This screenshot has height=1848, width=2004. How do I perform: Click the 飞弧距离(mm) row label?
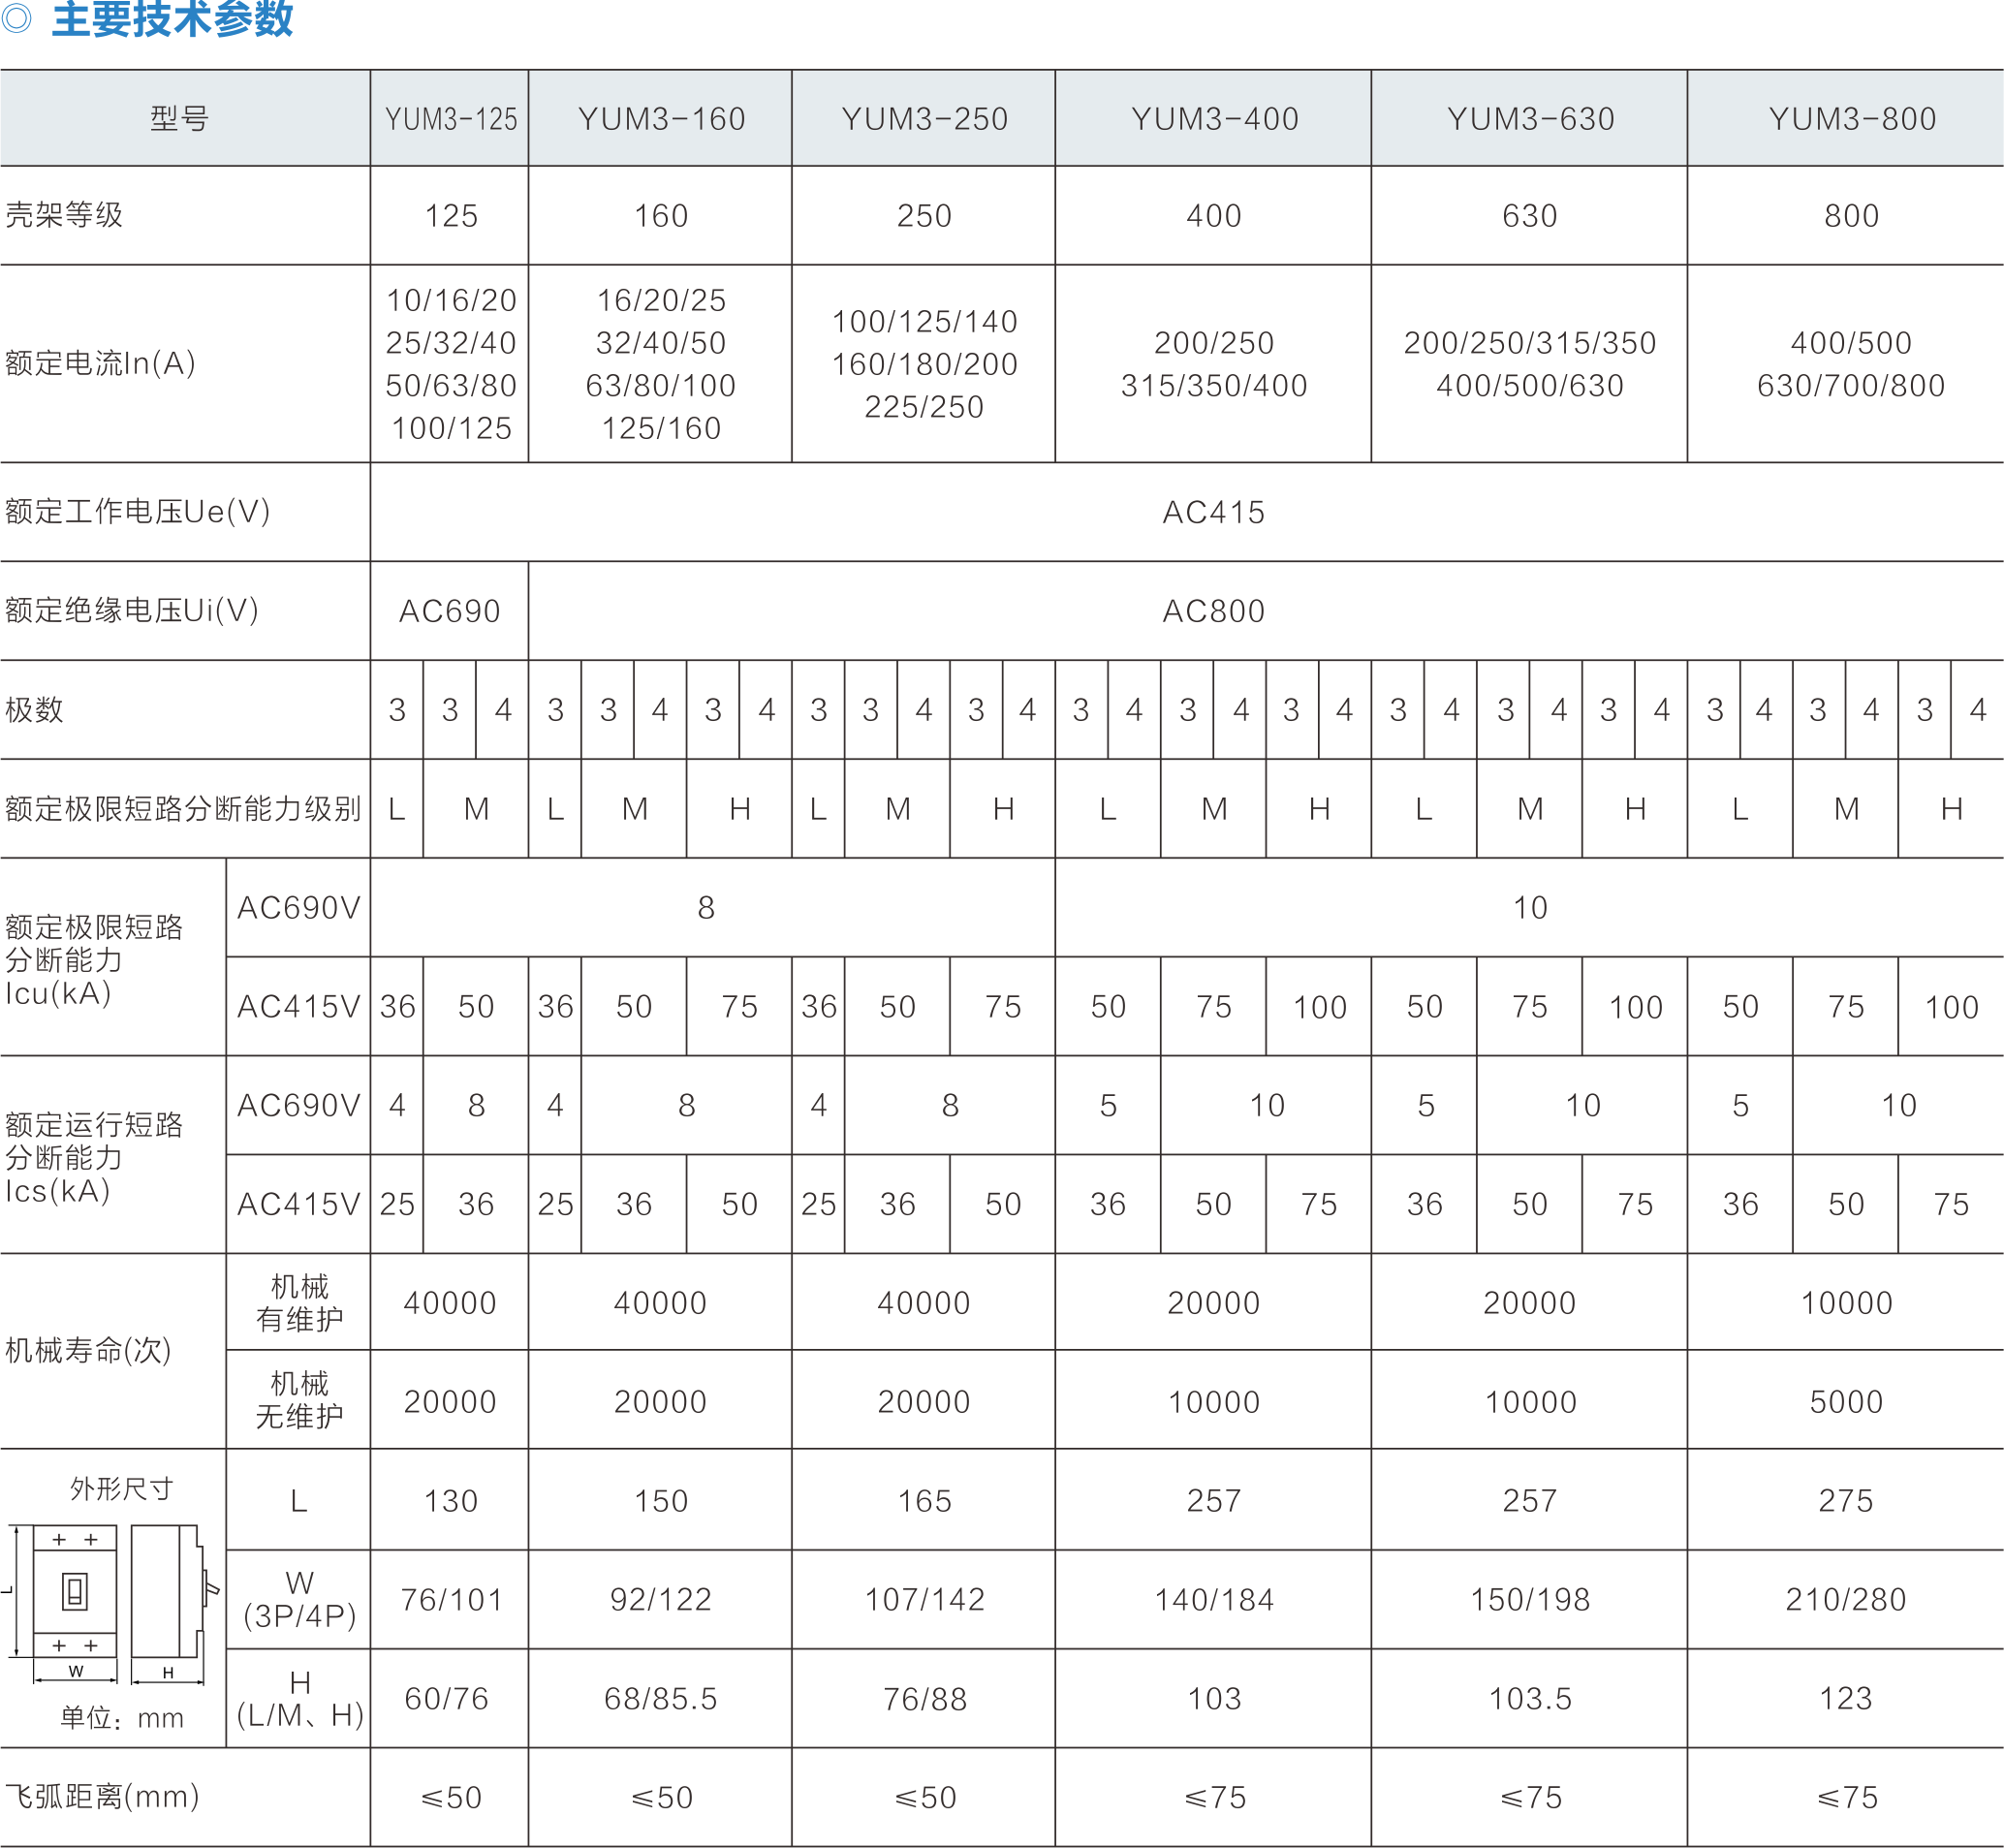click(x=102, y=1797)
